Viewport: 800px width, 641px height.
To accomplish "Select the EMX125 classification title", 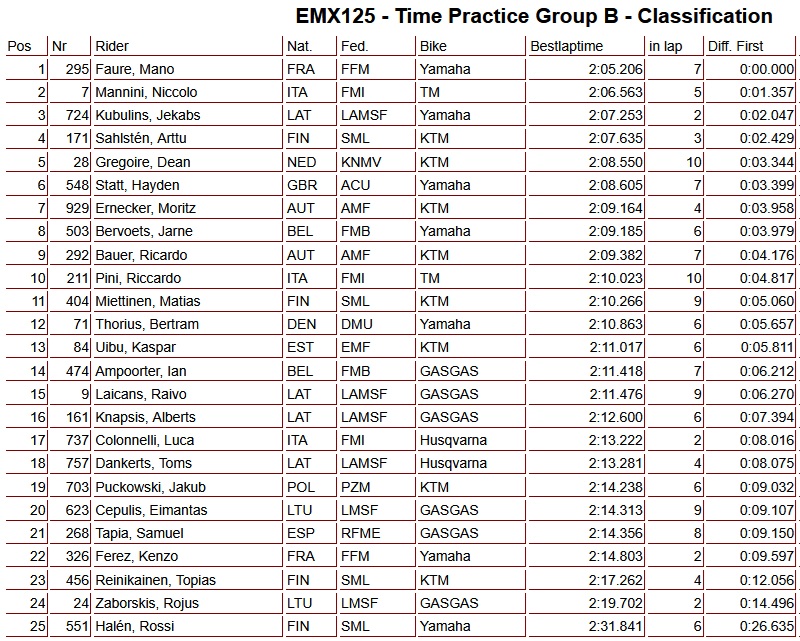I will click(x=534, y=16).
